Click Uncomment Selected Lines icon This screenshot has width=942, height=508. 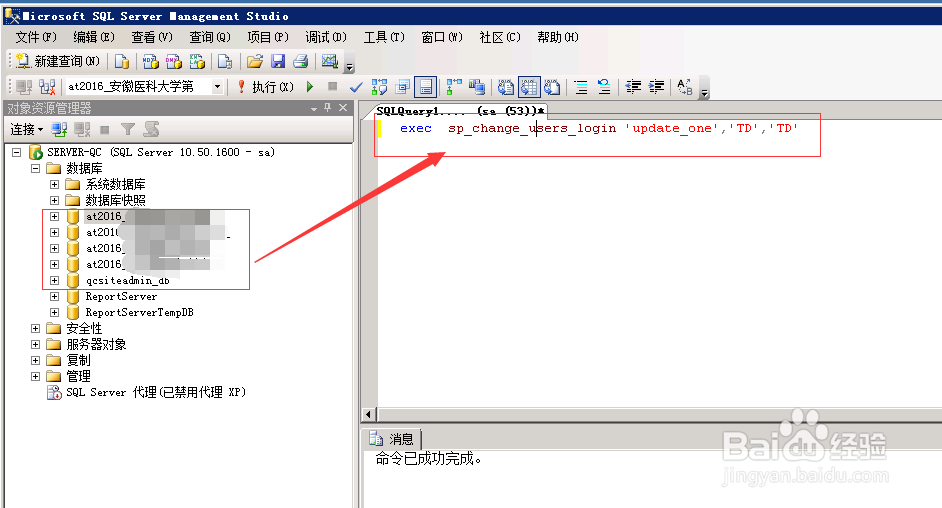pos(604,87)
